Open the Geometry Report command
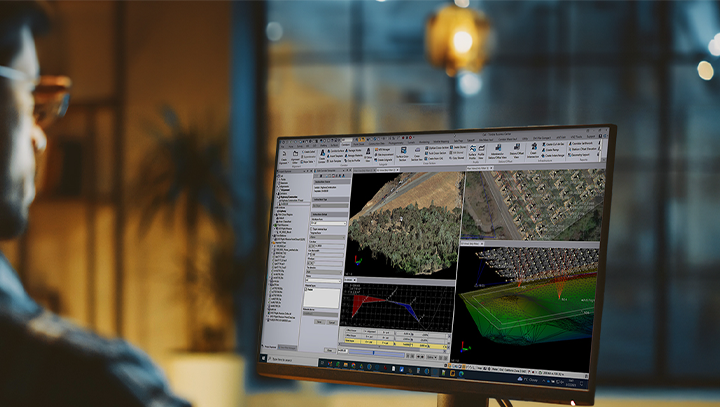 tap(579, 155)
